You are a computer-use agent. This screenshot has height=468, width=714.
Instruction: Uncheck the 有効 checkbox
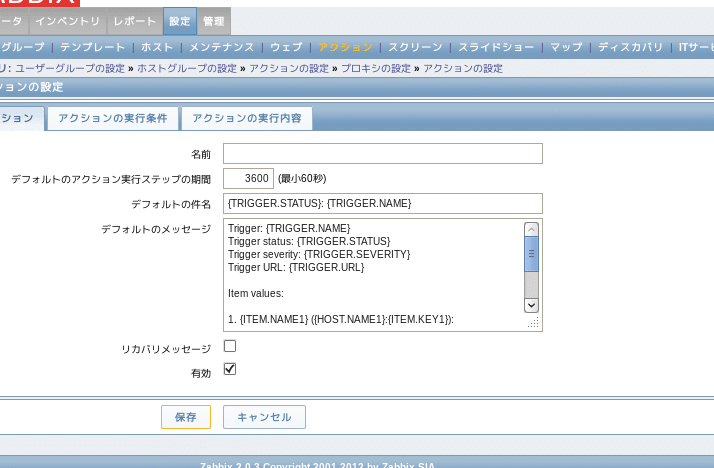click(230, 369)
